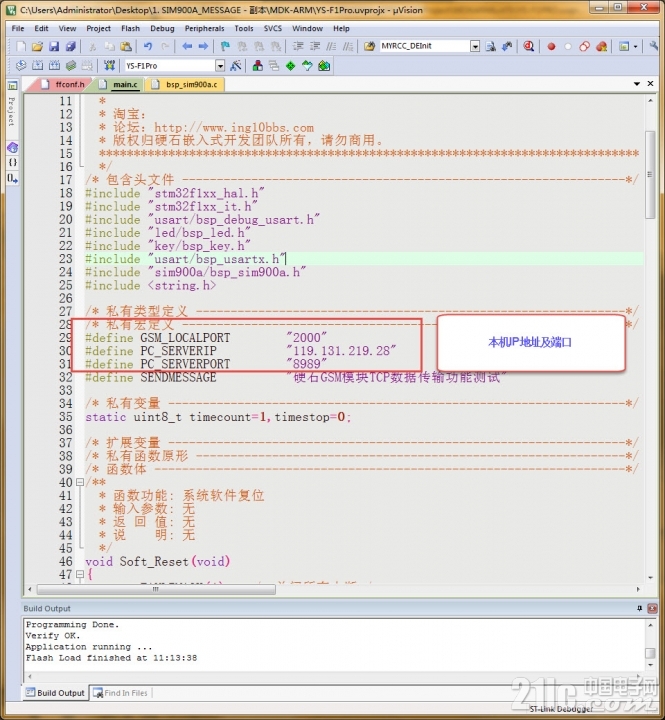Select the main.c editor tab
665x720 pixels.
click(119, 84)
